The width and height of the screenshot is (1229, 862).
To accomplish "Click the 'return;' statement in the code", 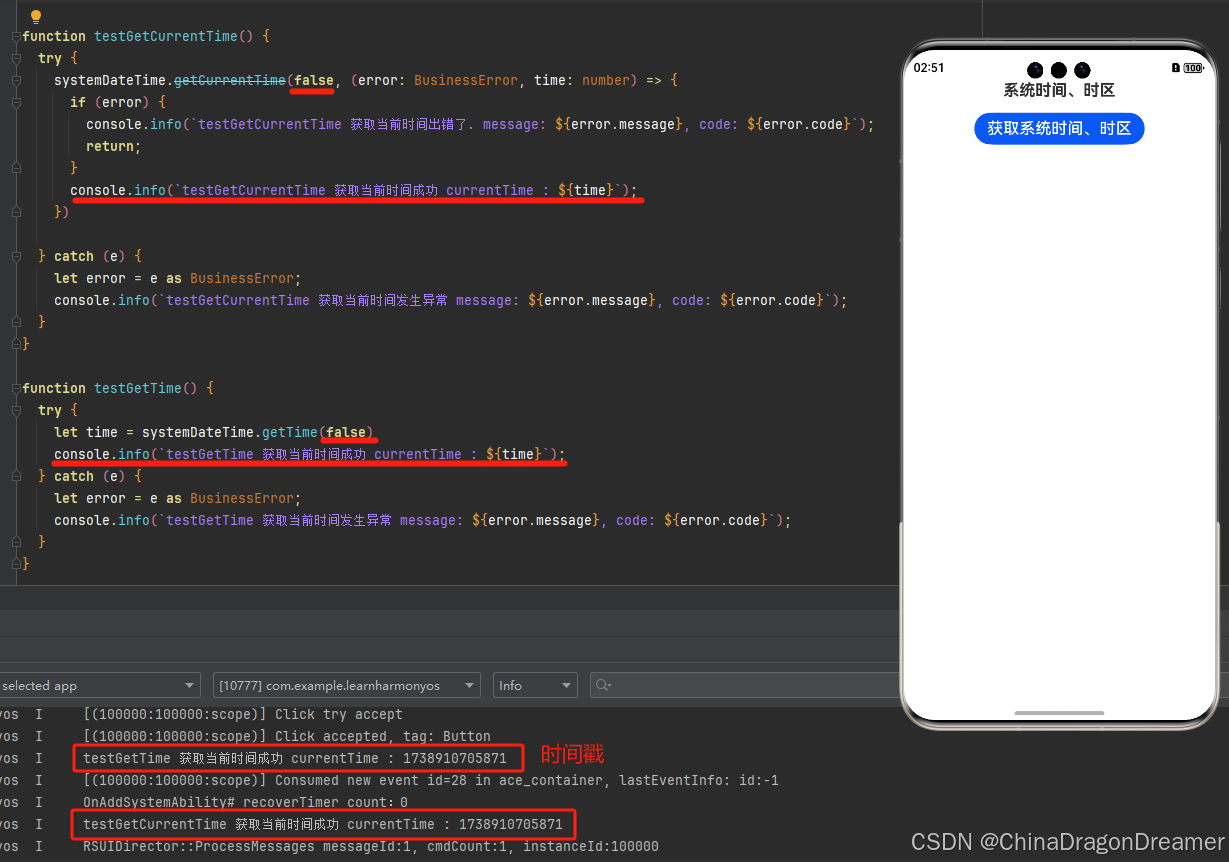I will 114,146.
